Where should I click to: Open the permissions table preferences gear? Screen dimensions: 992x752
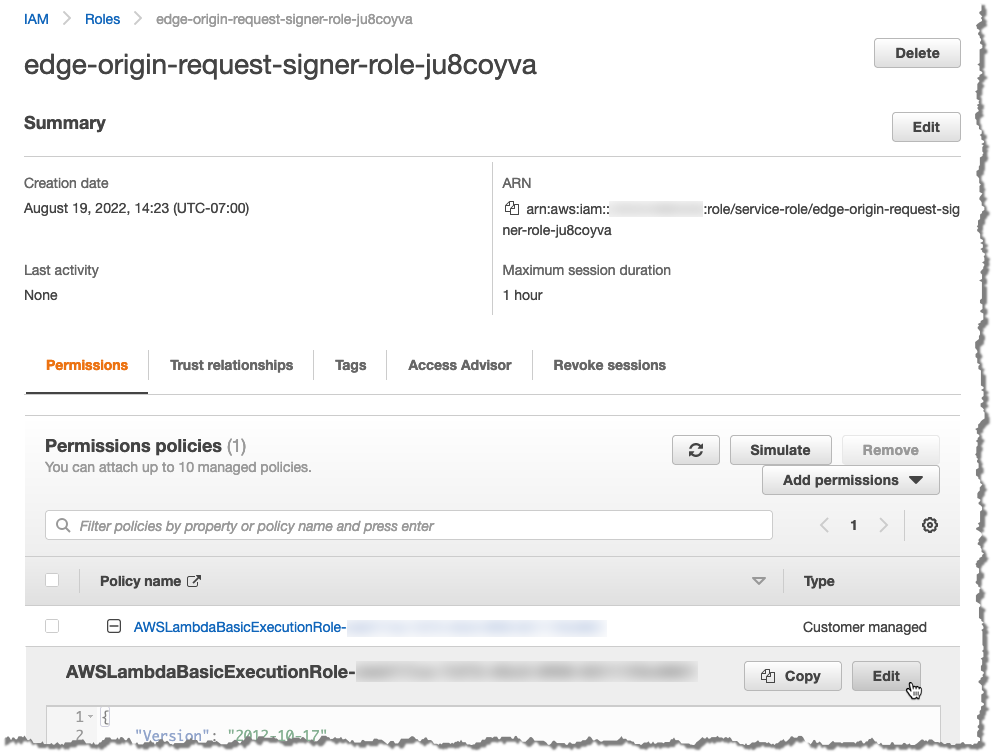click(x=929, y=524)
